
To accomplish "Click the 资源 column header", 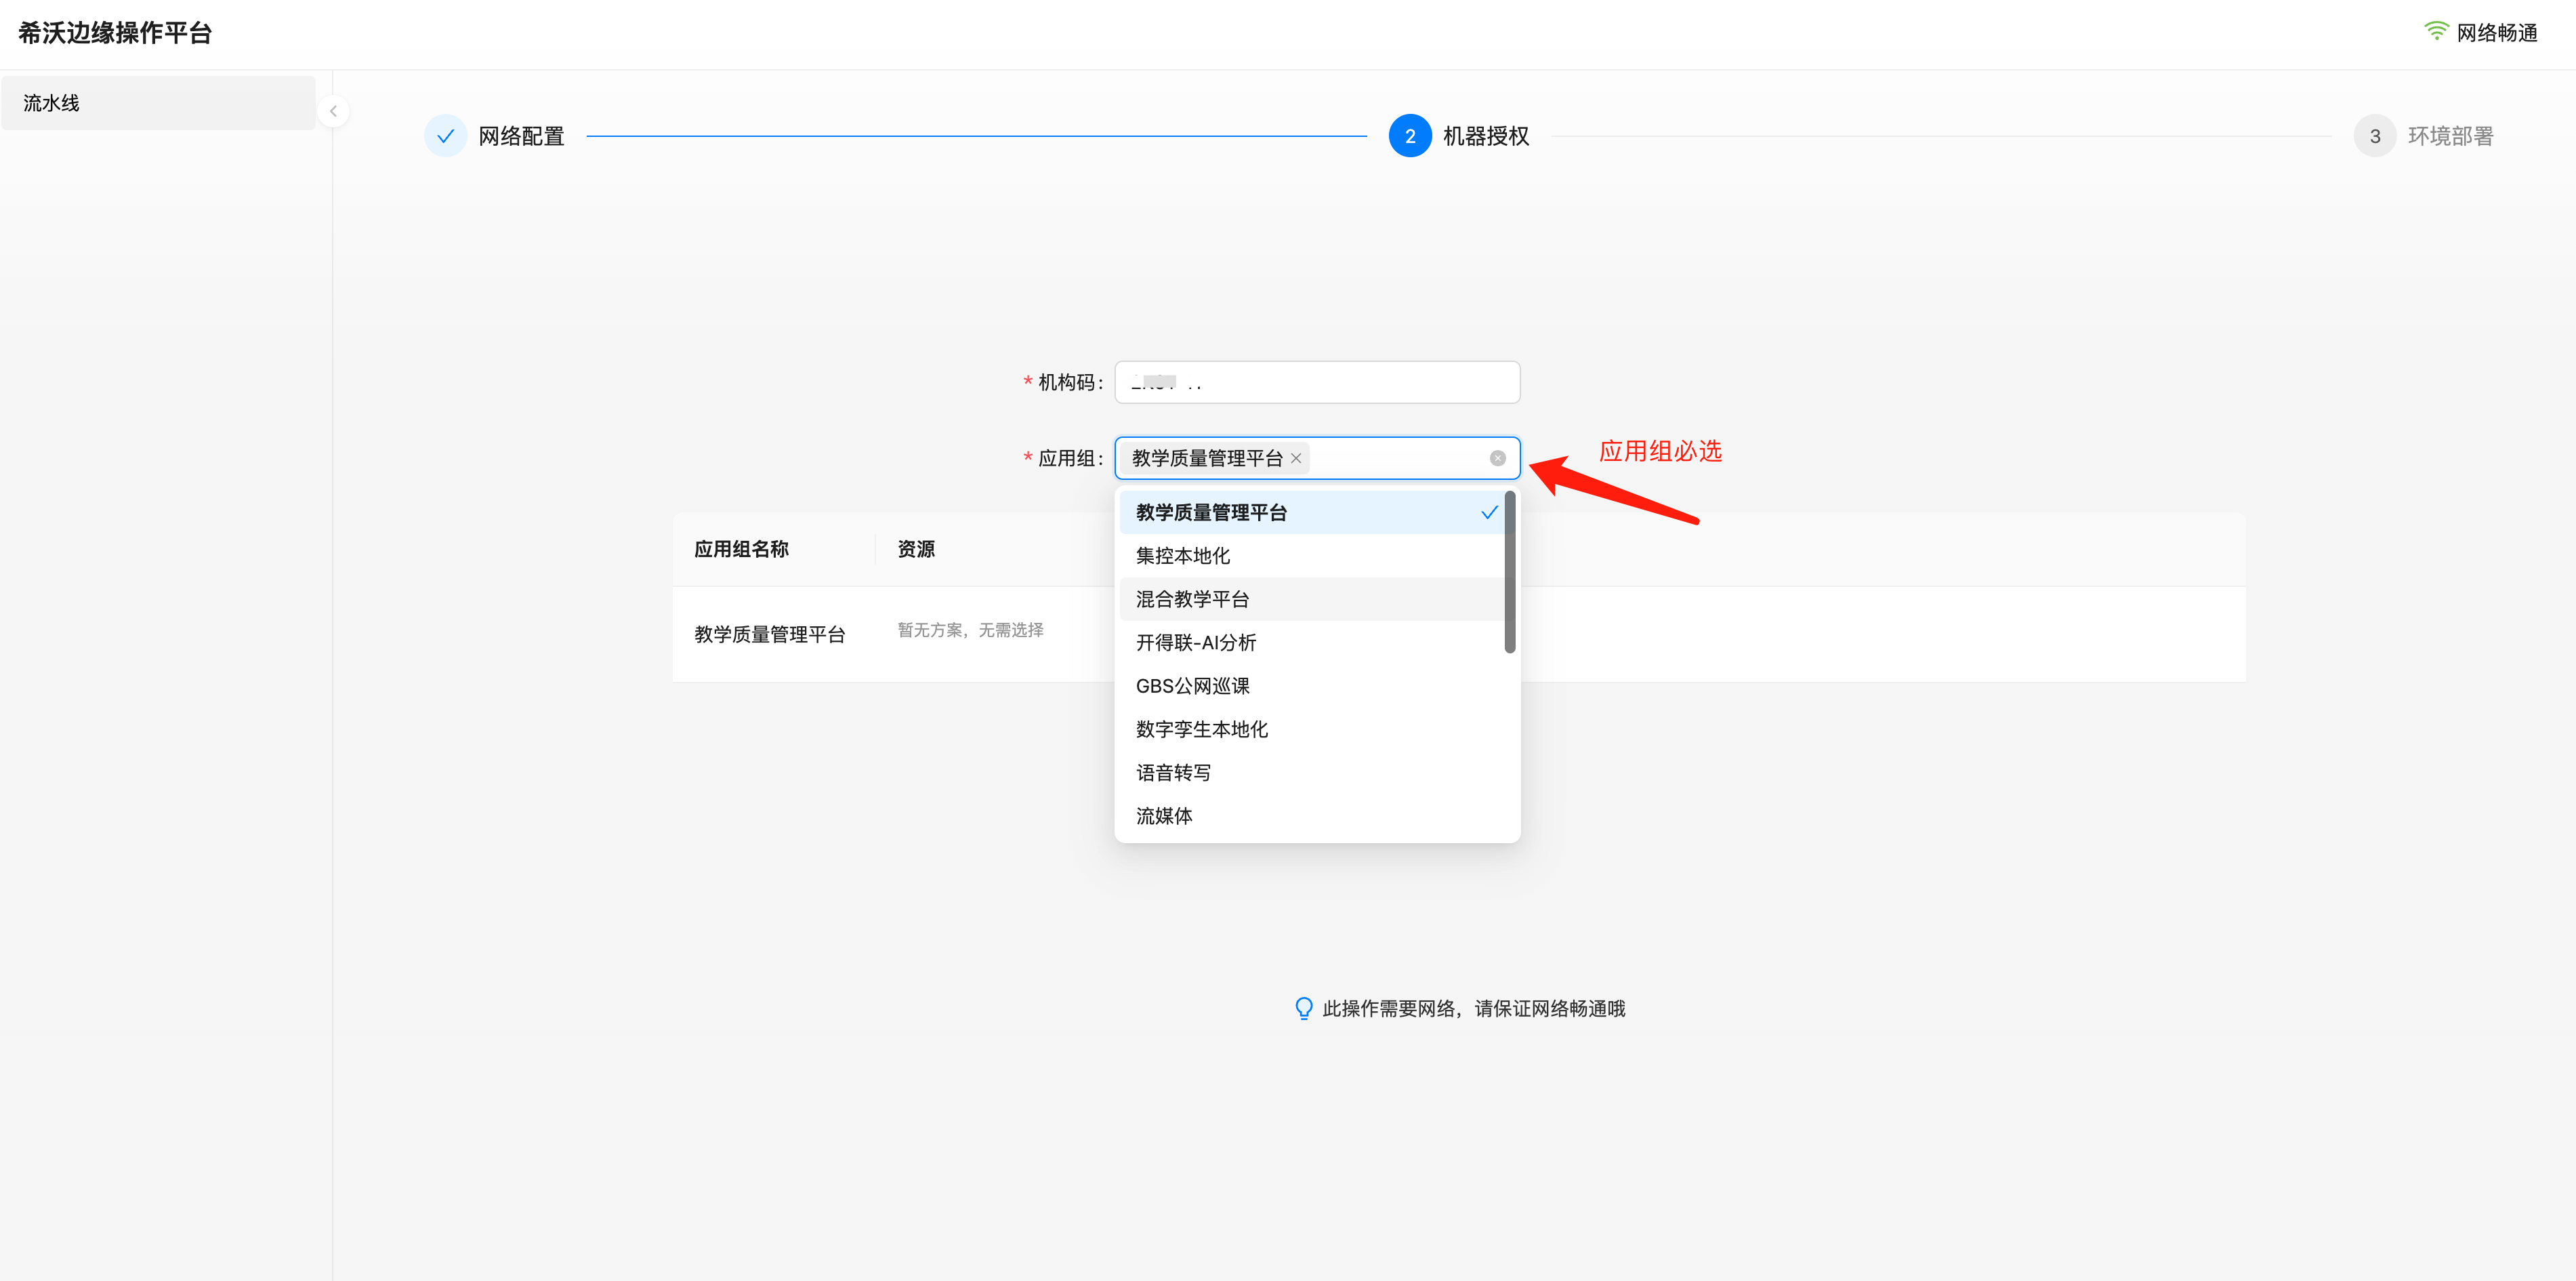I will 916,549.
